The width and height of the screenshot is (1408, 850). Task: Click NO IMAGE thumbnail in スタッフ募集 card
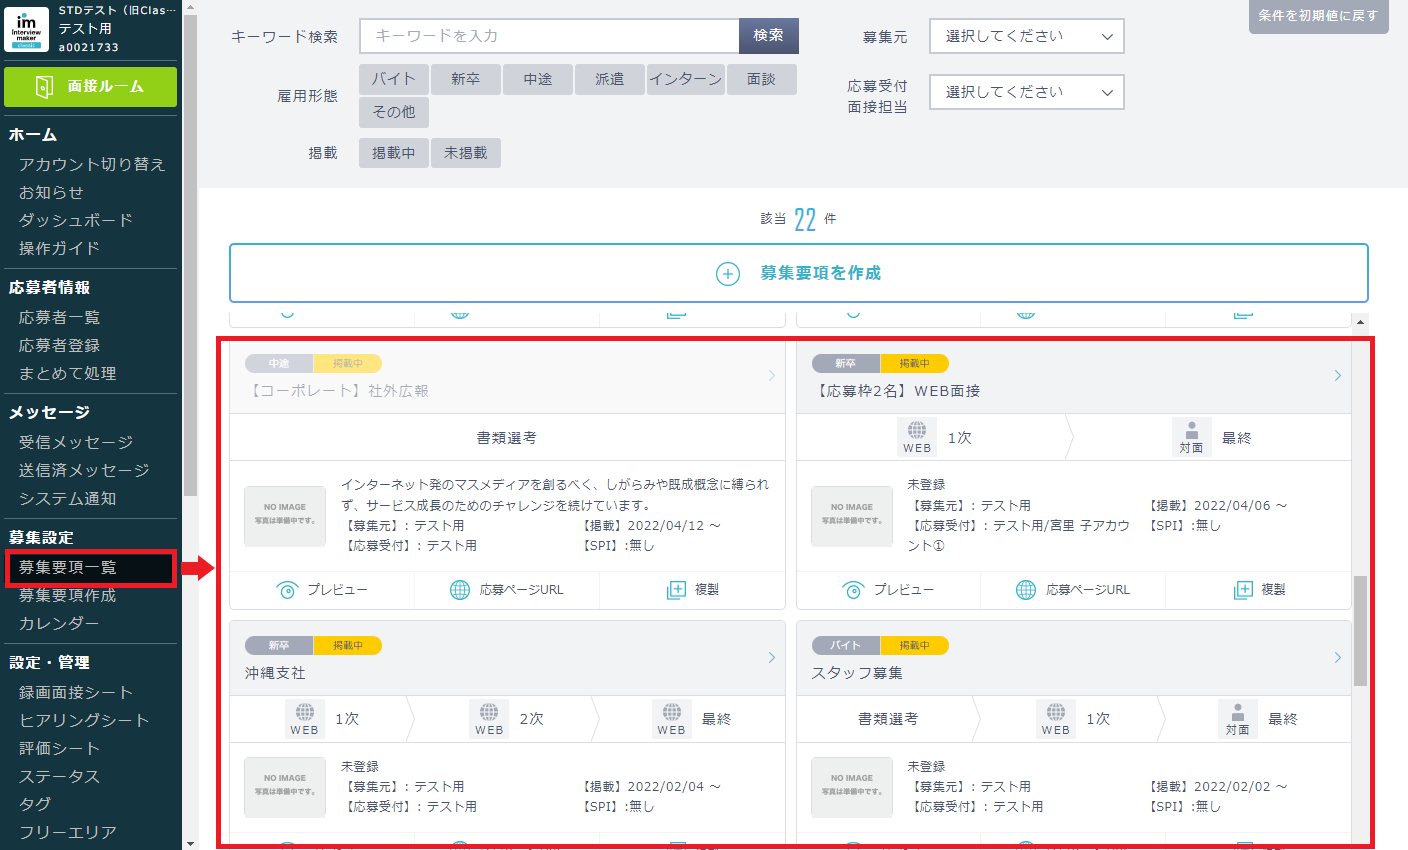click(x=852, y=787)
